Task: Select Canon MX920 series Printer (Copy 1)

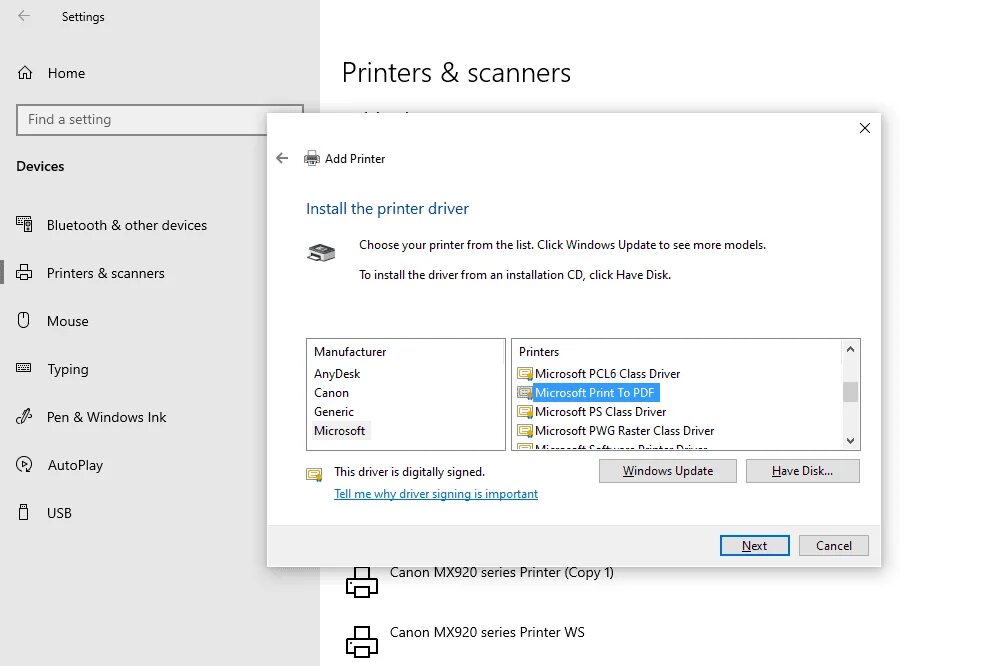Action: pos(501,572)
